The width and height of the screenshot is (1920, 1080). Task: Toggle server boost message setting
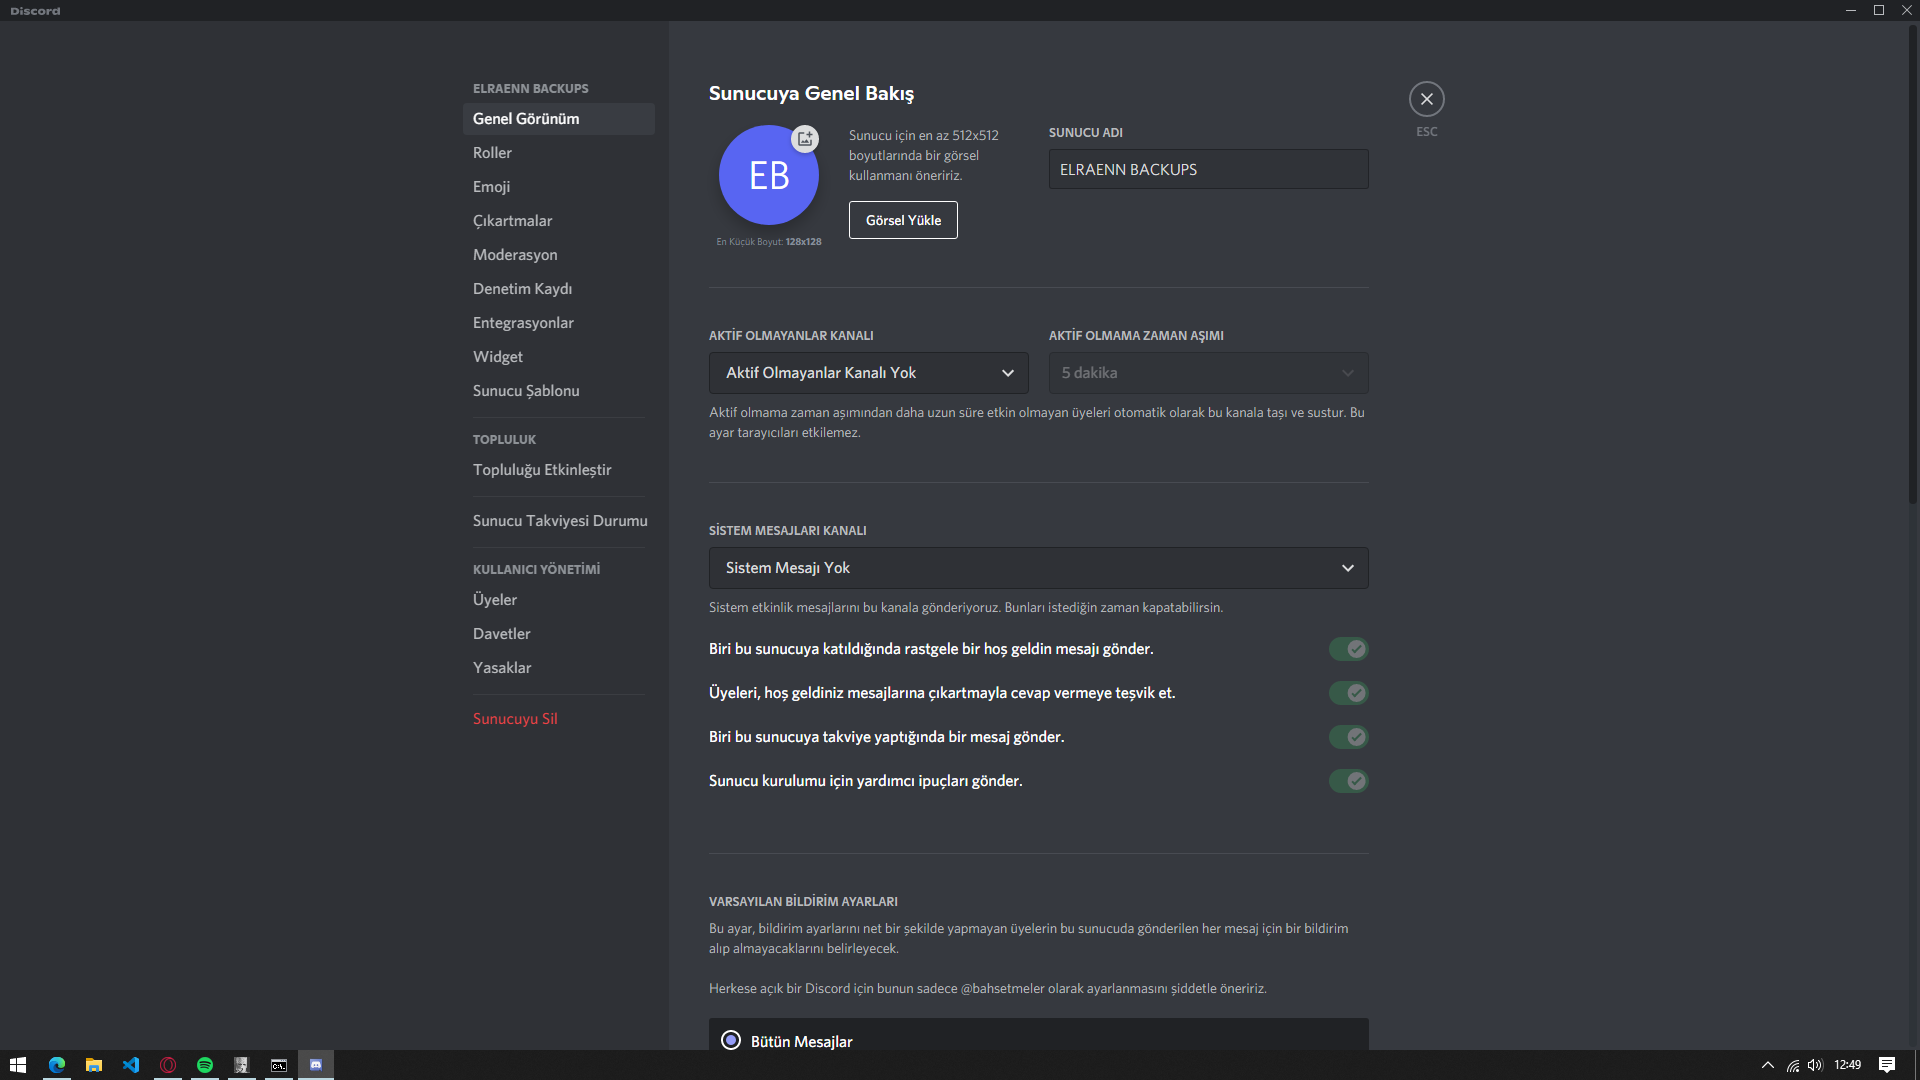click(x=1348, y=737)
